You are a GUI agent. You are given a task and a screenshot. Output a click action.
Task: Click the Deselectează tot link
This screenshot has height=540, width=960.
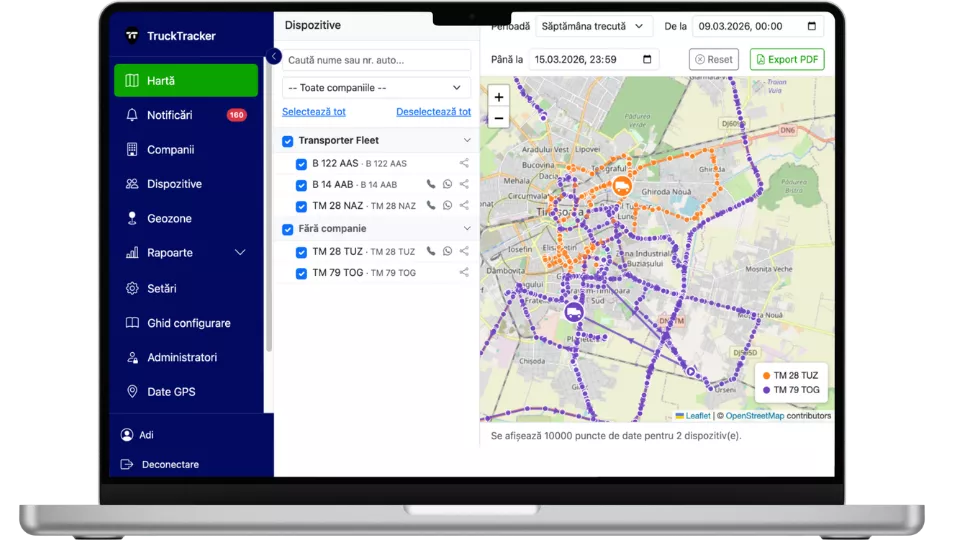pos(433,111)
